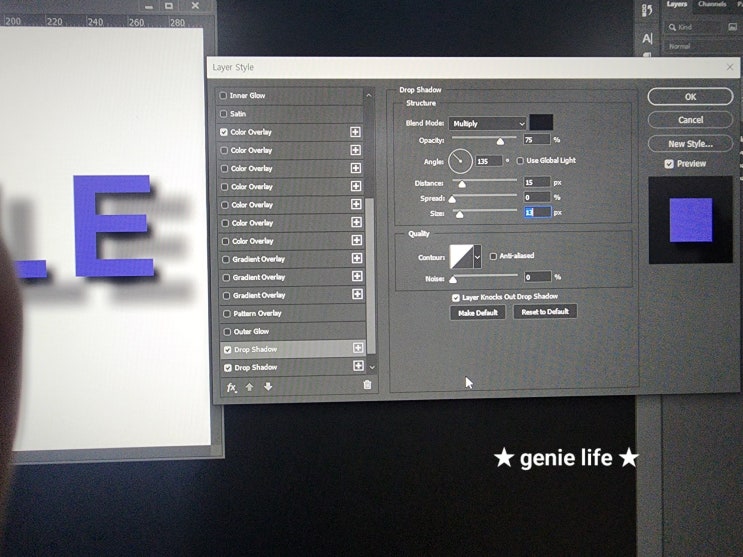
Task: Click the Contour curve thumbnail
Action: coord(462,257)
